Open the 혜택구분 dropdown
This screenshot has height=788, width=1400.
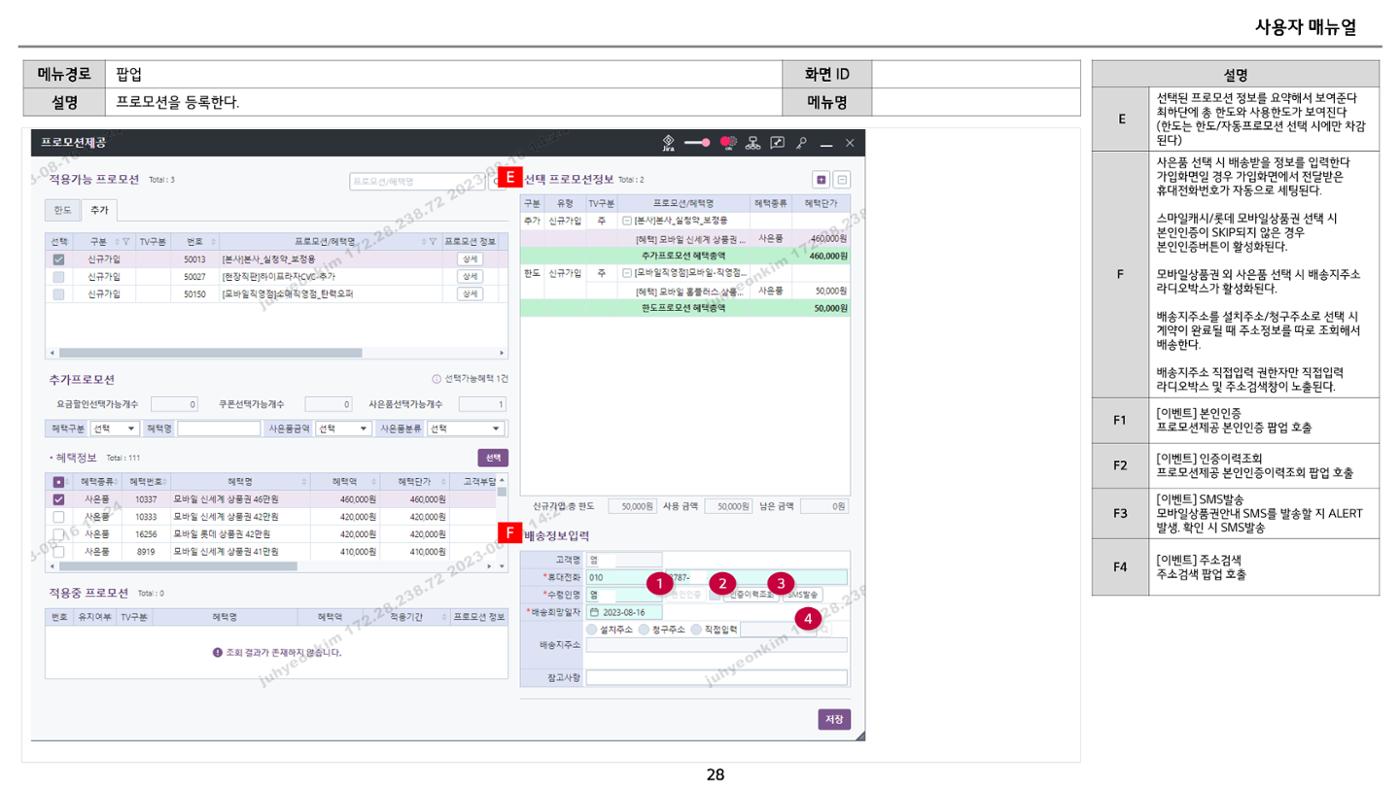[115, 428]
